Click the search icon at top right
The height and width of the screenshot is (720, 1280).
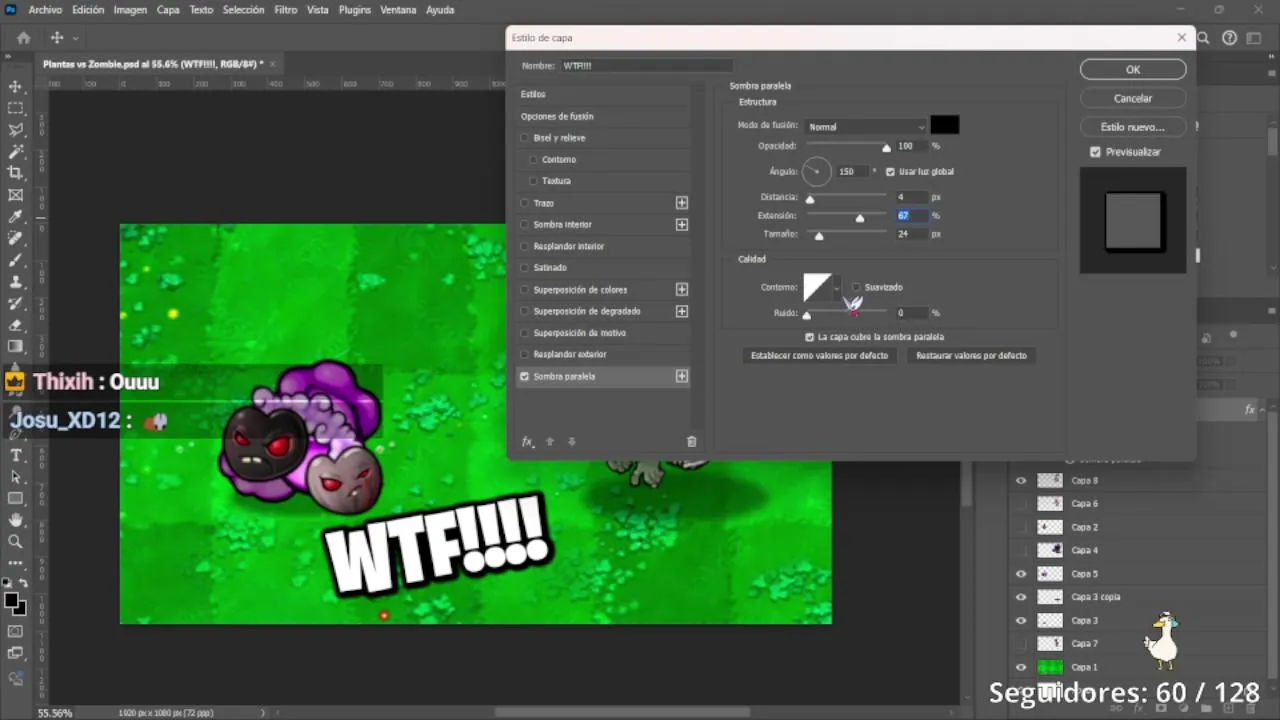1204,38
